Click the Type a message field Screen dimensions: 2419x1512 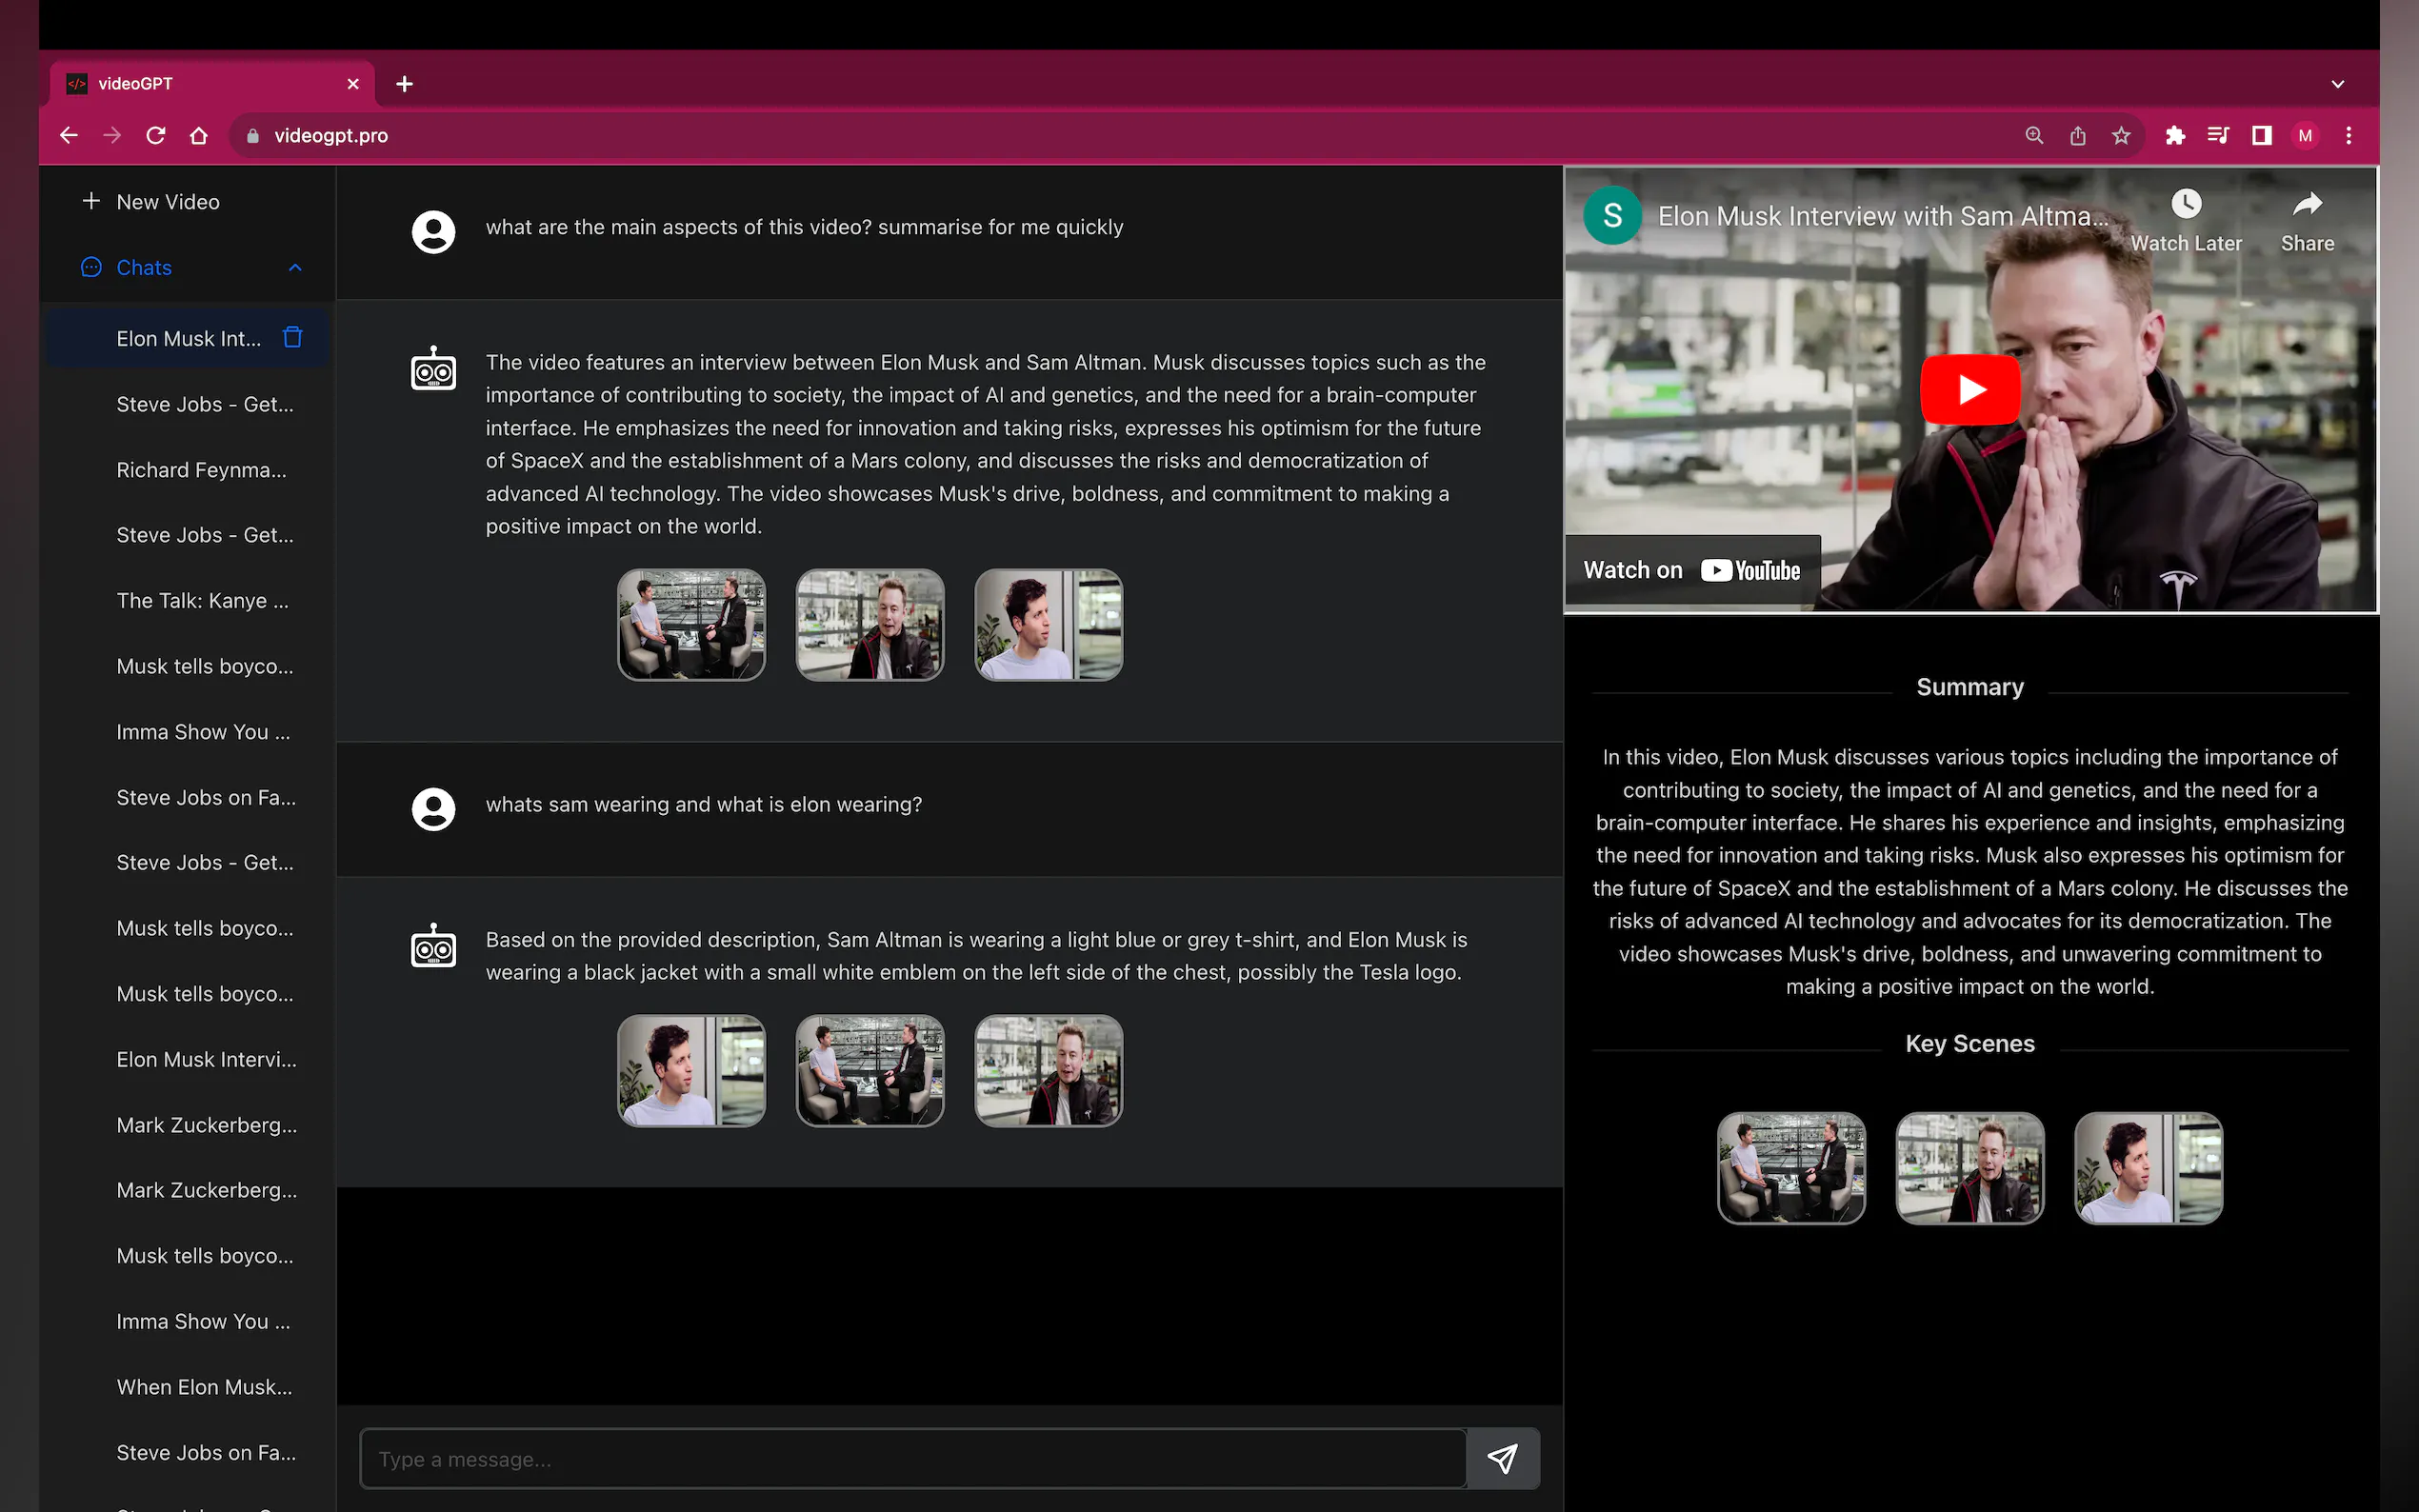912,1458
